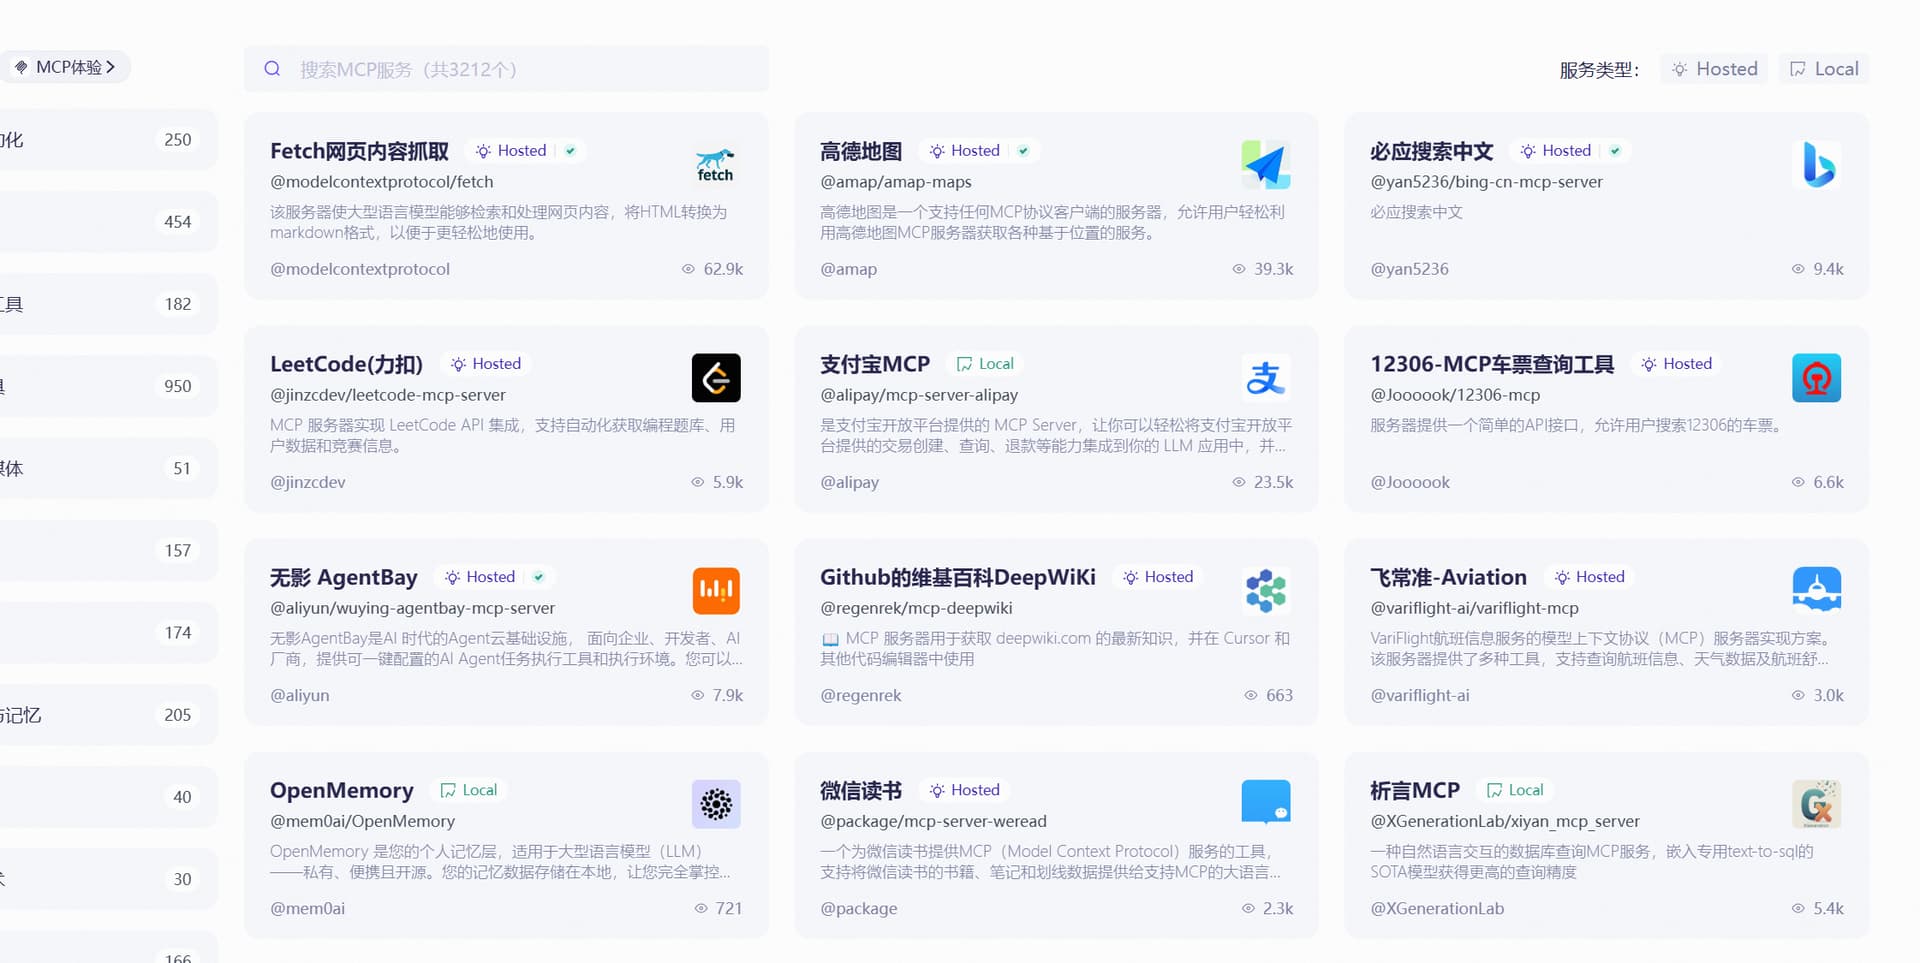
Task: Select the sidebar category with 250 count
Action: point(107,140)
